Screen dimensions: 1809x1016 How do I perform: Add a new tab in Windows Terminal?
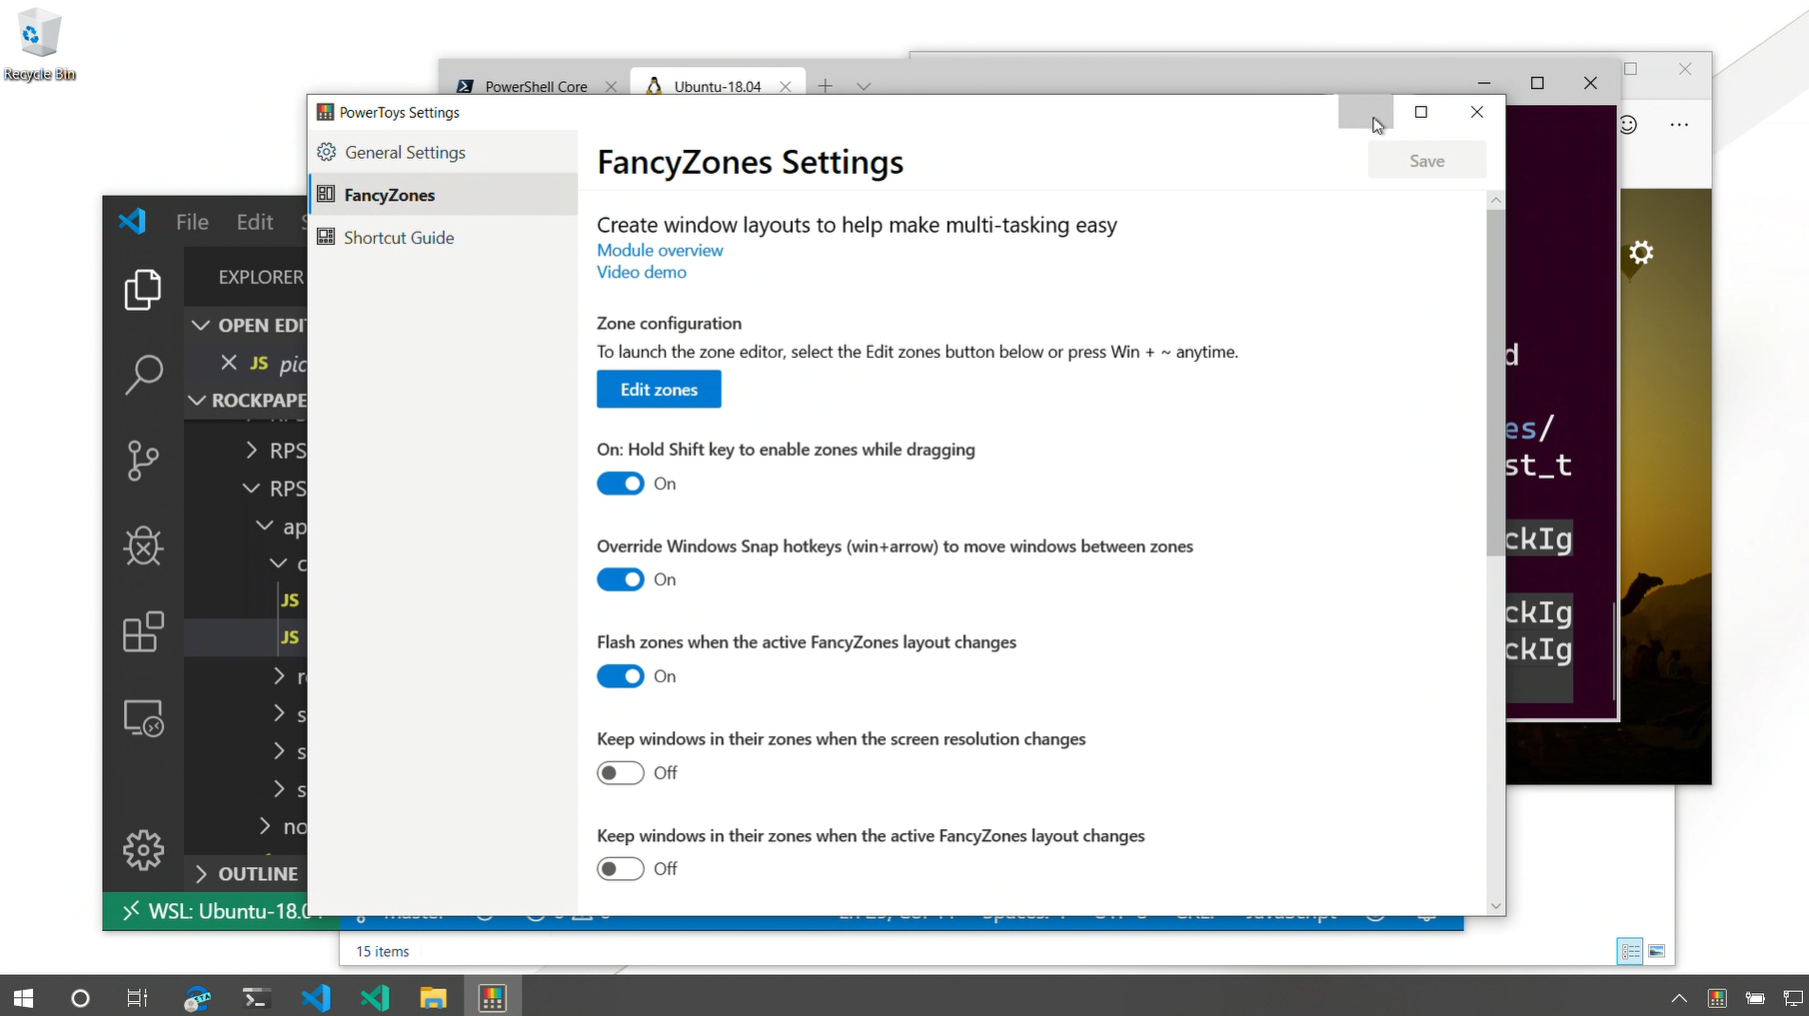pyautogui.click(x=825, y=86)
